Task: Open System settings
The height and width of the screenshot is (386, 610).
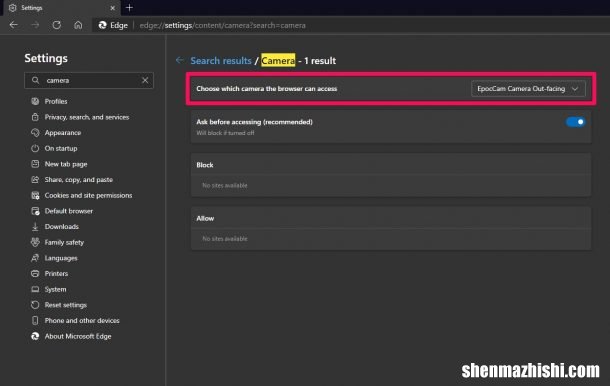Action: pos(55,289)
